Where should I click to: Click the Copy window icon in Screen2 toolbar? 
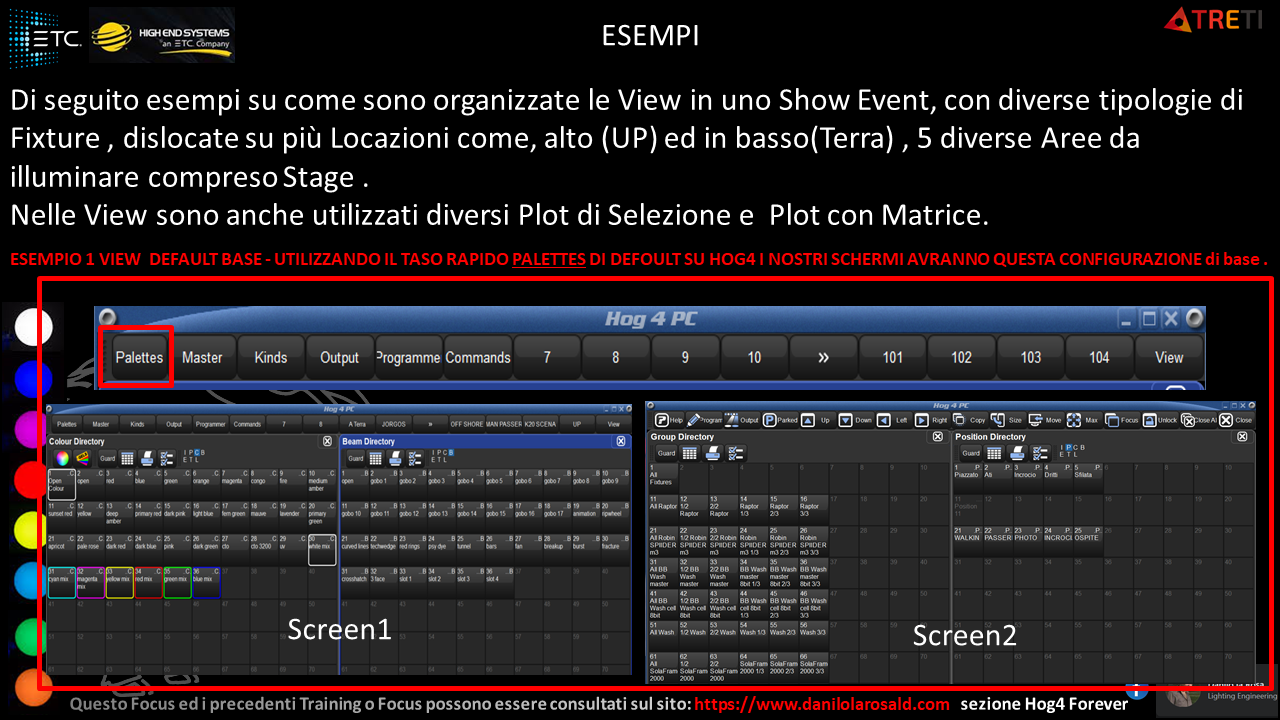pos(959,420)
